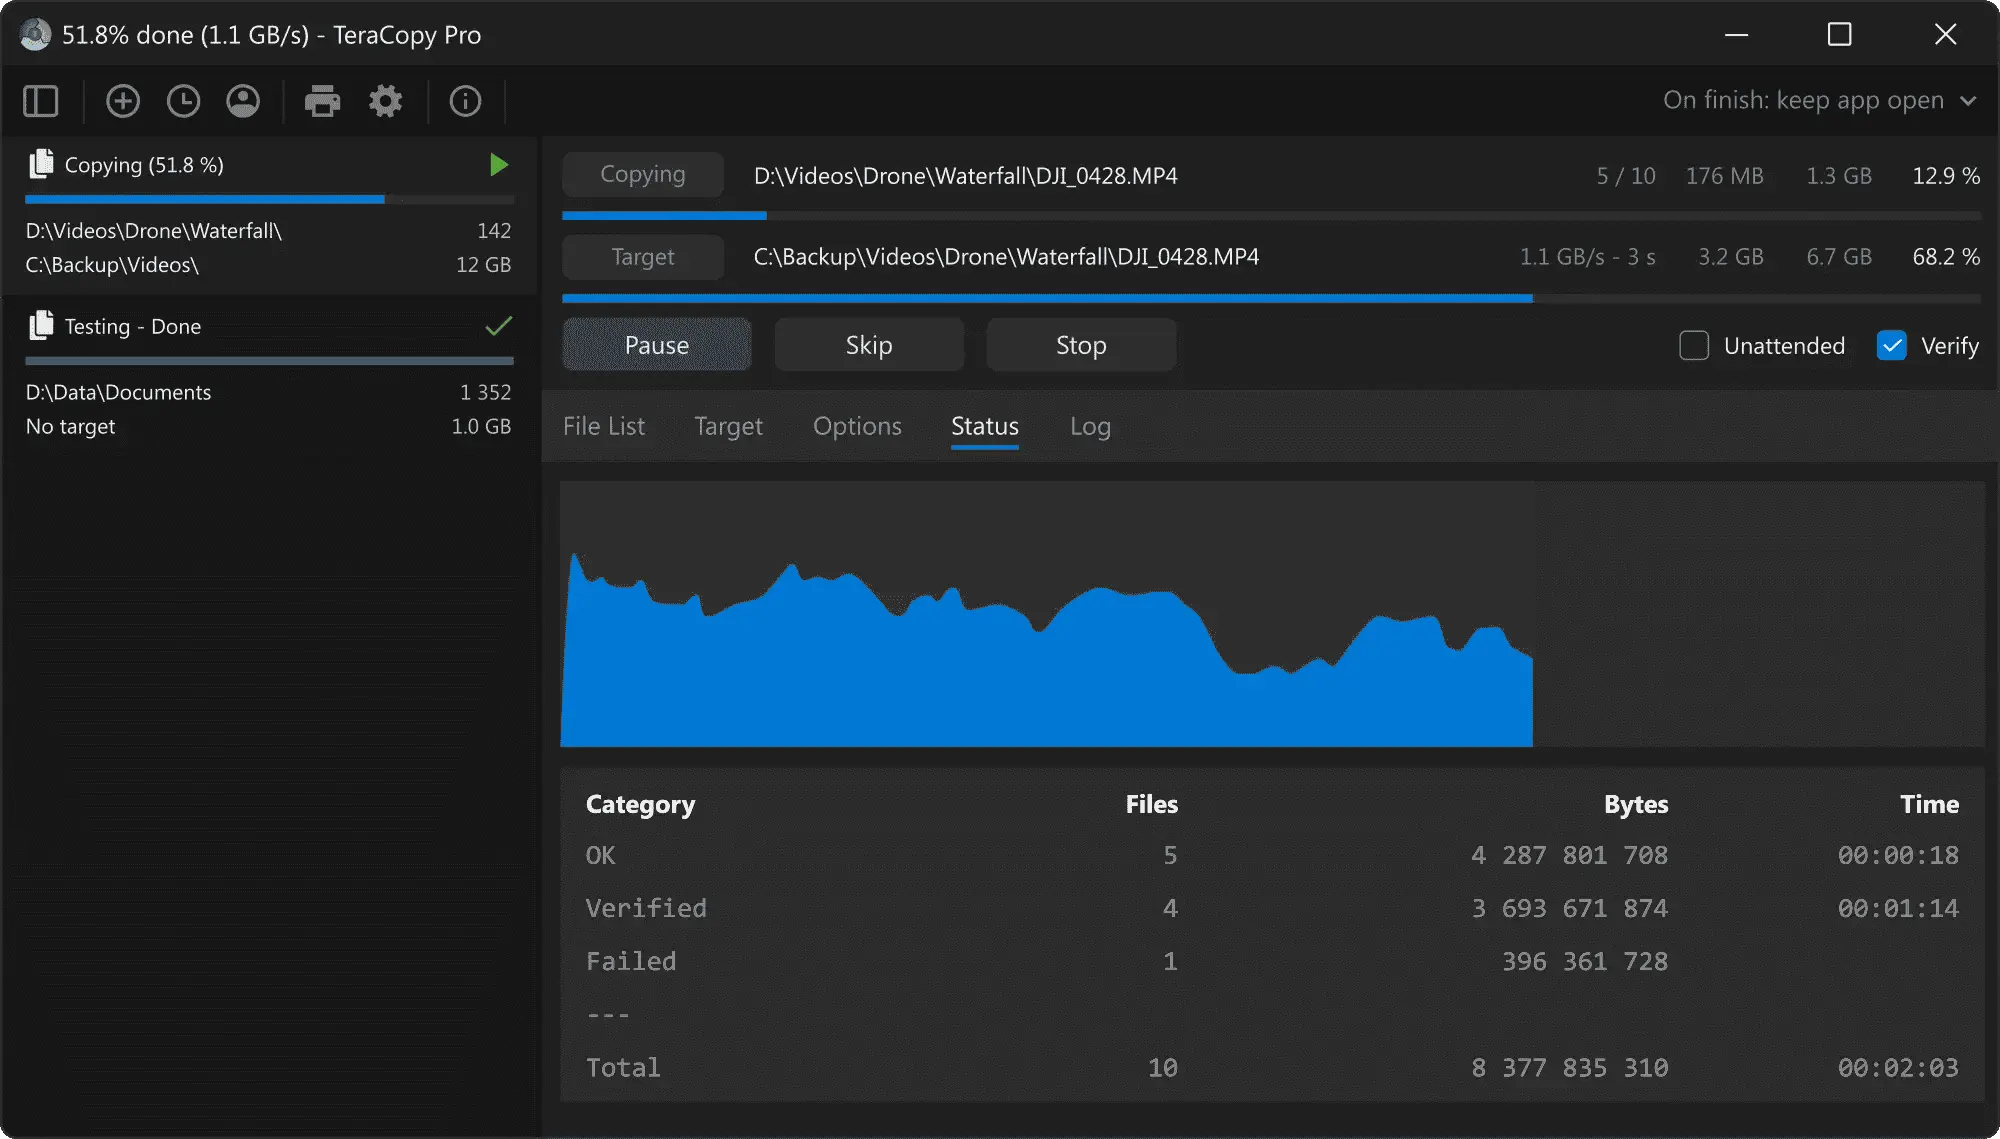This screenshot has height=1139, width=2000.
Task: Skip the current file
Action: coord(869,345)
